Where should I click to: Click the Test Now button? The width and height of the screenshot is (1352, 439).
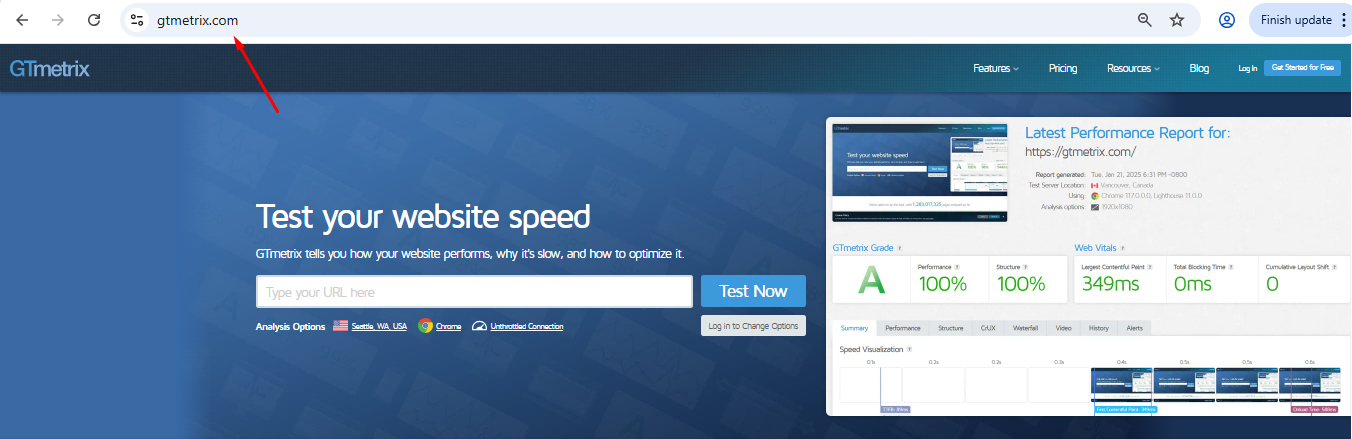[x=753, y=291]
